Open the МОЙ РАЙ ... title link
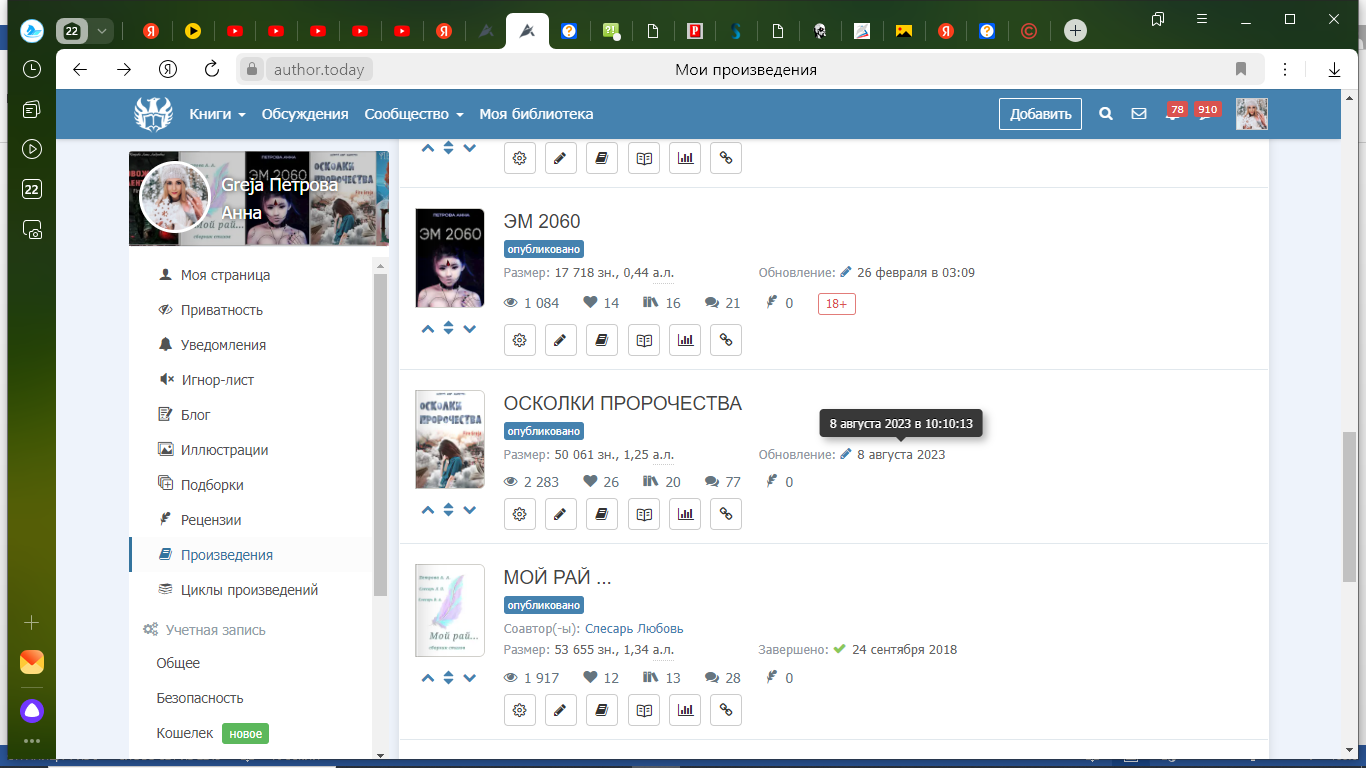The image size is (1366, 768). (557, 577)
